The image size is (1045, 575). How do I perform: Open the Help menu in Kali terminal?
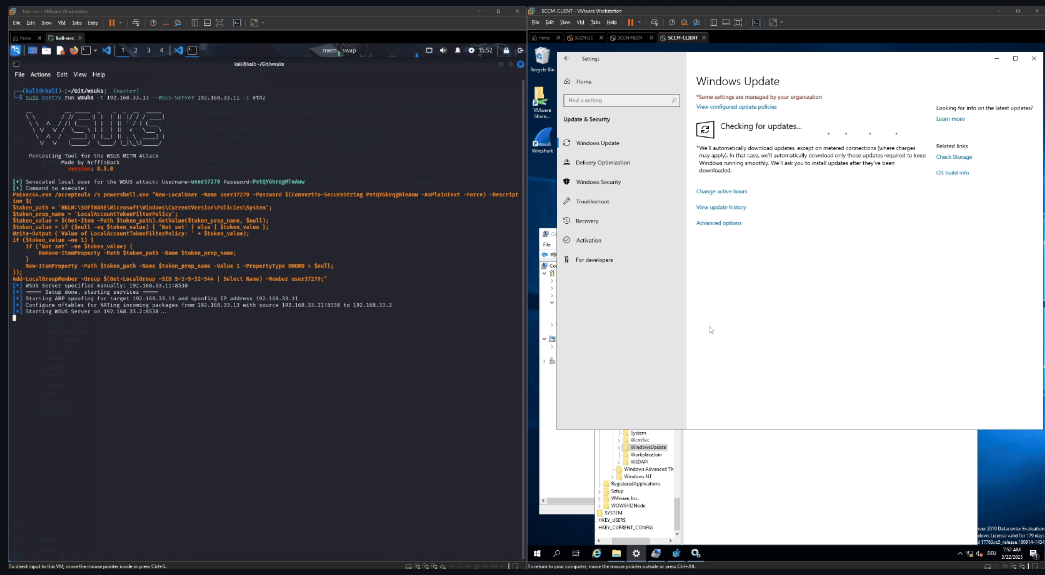click(x=99, y=75)
